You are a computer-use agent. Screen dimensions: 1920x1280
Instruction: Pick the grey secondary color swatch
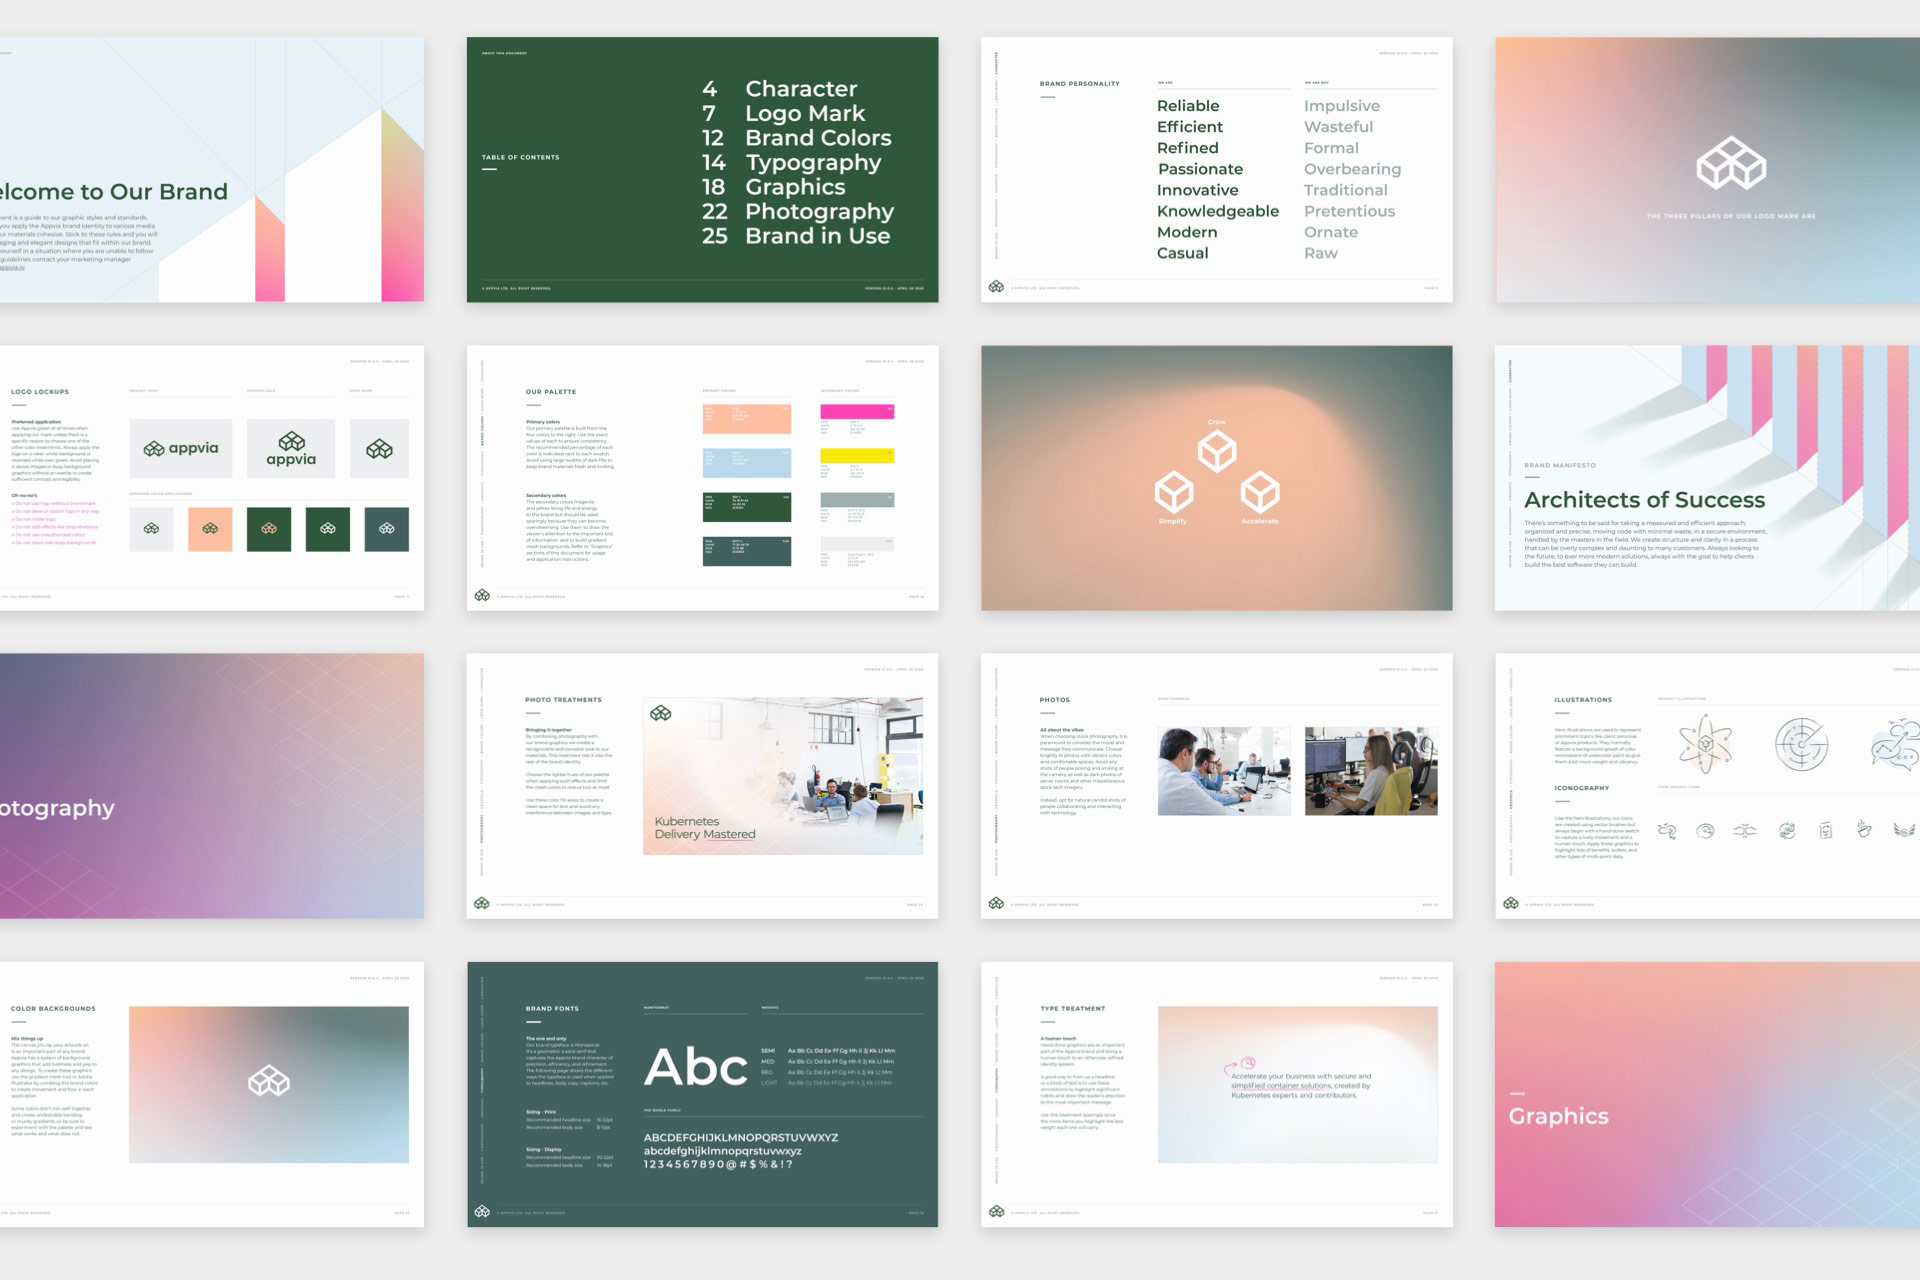[x=857, y=499]
